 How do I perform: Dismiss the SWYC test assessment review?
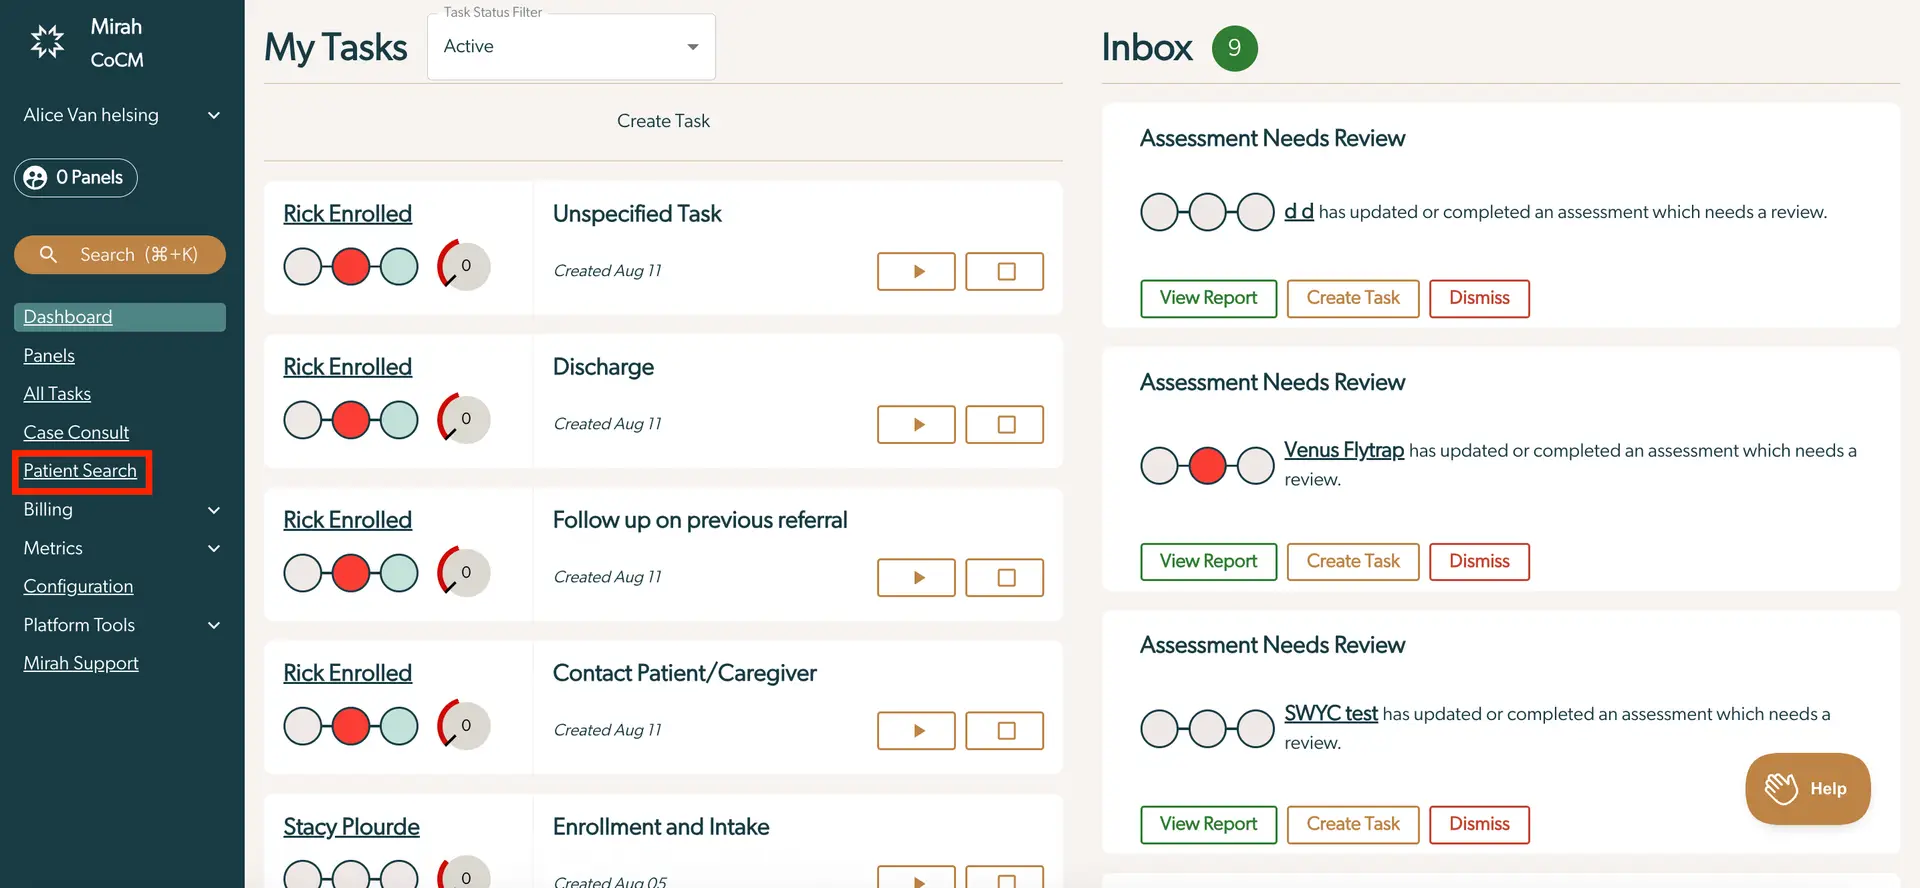point(1479,824)
